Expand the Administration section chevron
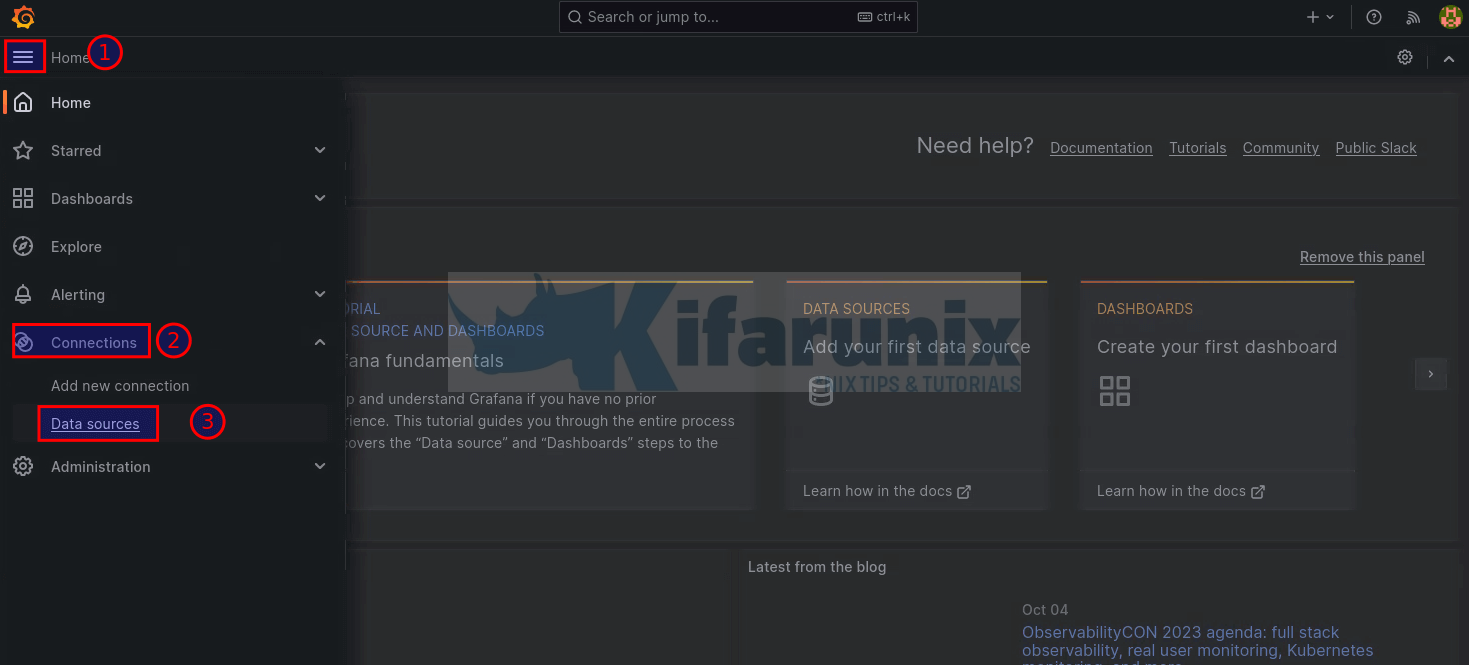Viewport: 1469px width, 665px height. (320, 467)
